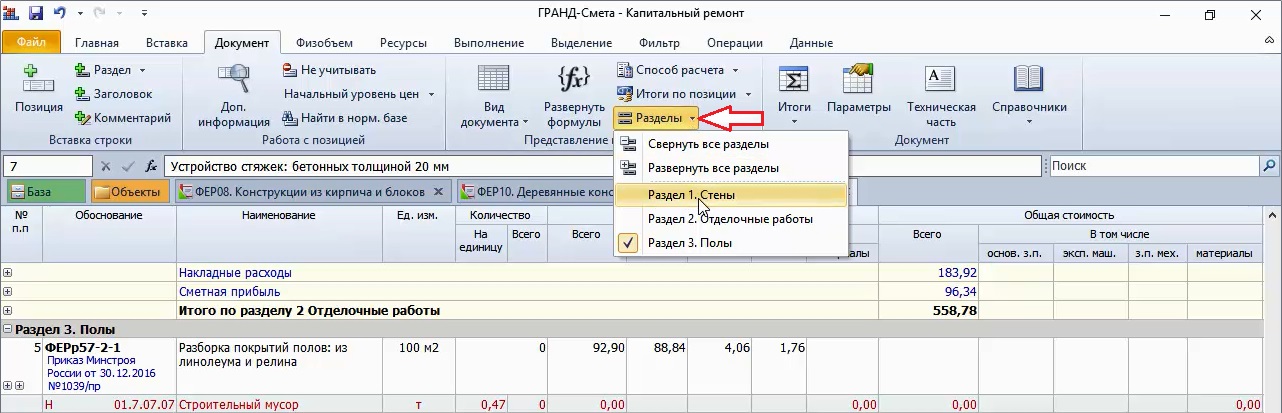Open Доп. информация for the position
Image resolution: width=1282 pixels, height=413 pixels.
tap(234, 96)
